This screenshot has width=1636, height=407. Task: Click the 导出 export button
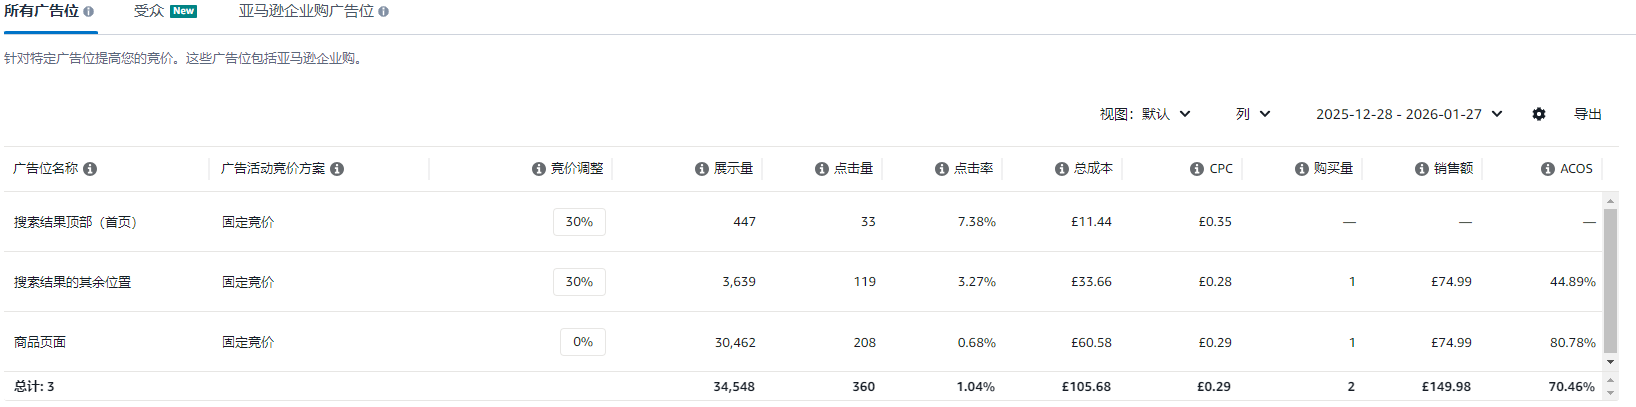pyautogui.click(x=1588, y=114)
